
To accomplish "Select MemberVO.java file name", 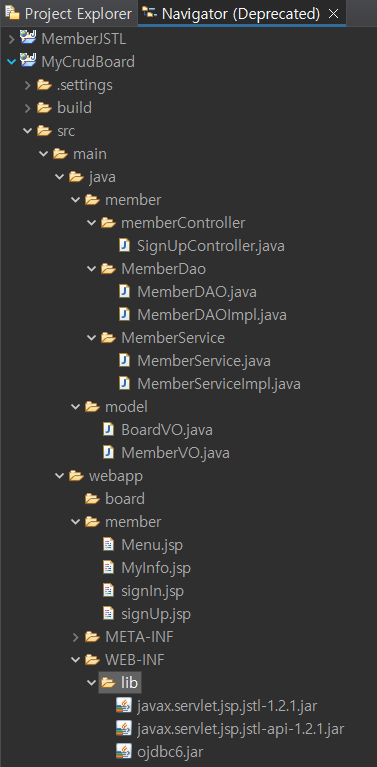I will pos(175,453).
